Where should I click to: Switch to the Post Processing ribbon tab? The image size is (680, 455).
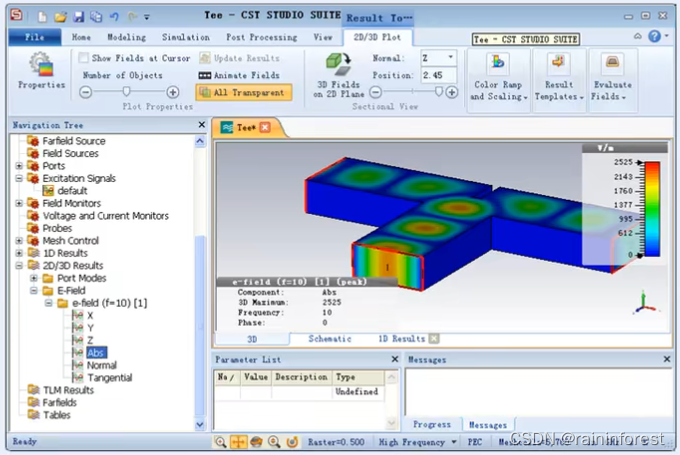point(262,37)
